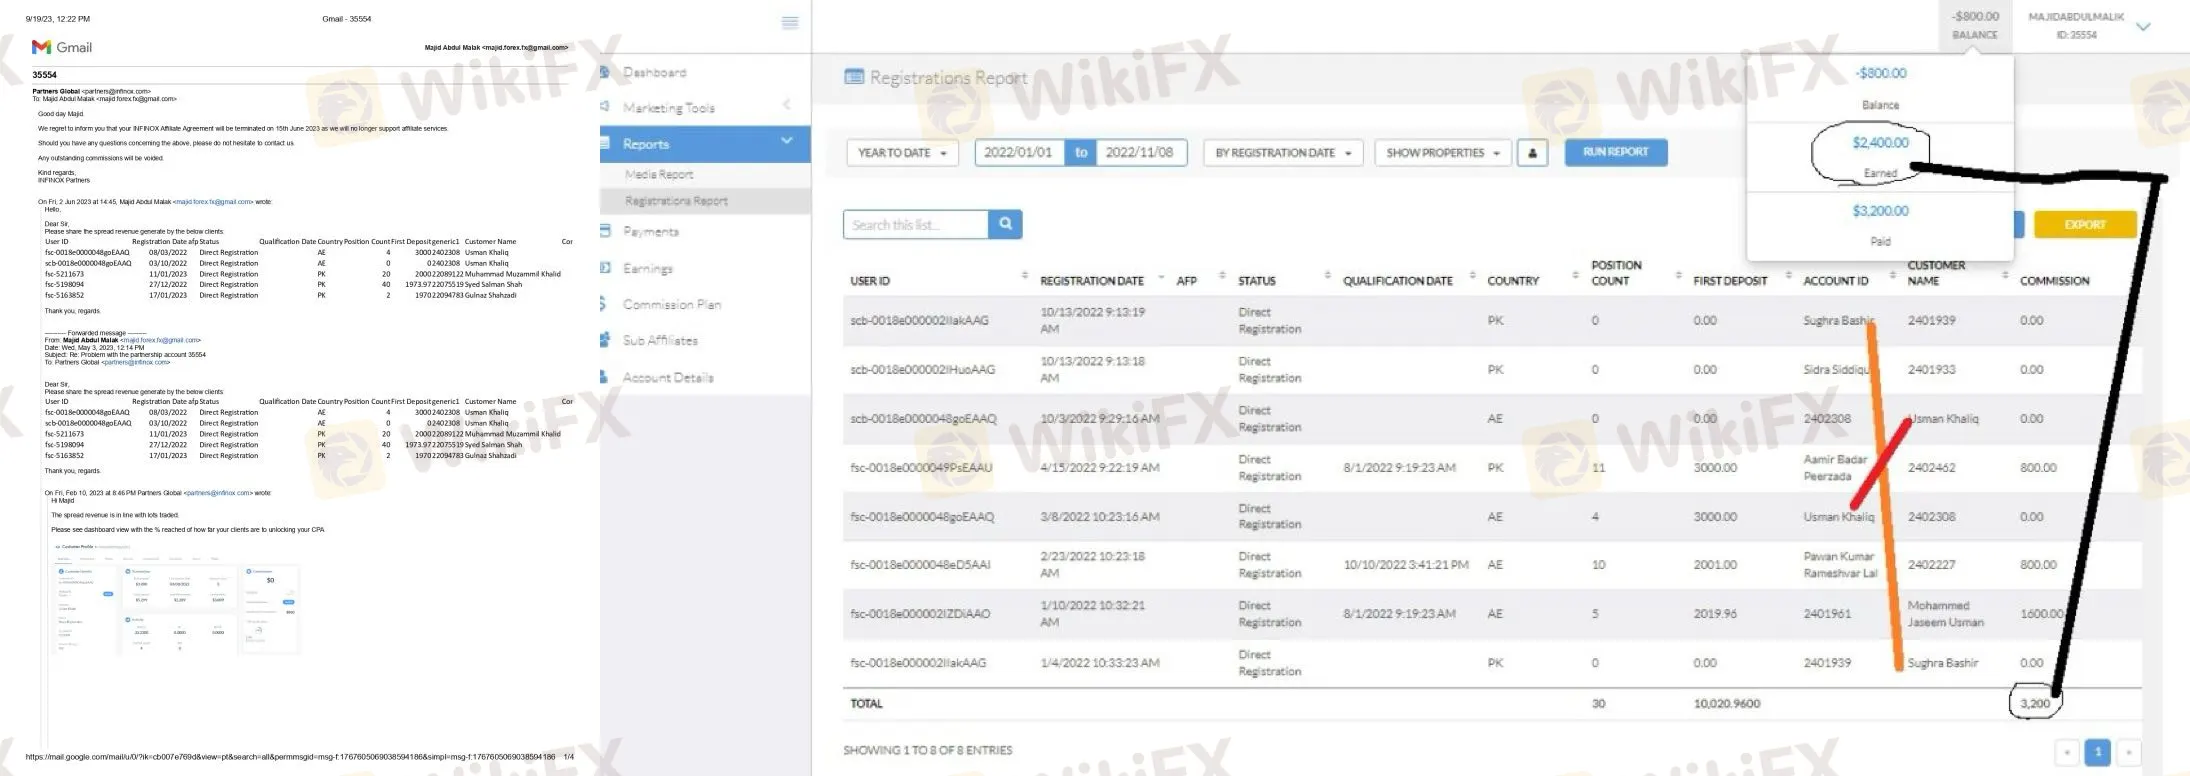2190x776 pixels.
Task: Click dashboard thumbnail image in Gmail message
Action: pyautogui.click(x=177, y=598)
